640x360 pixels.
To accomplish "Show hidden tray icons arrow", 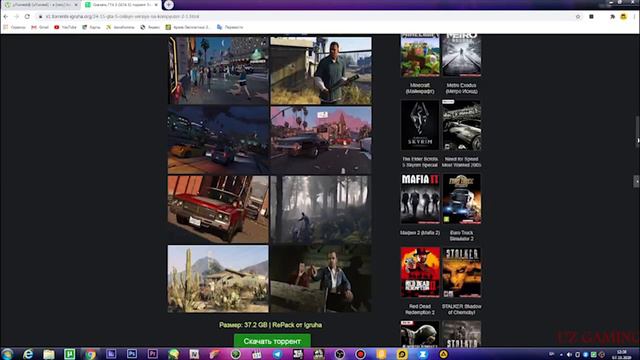I will [561, 355].
